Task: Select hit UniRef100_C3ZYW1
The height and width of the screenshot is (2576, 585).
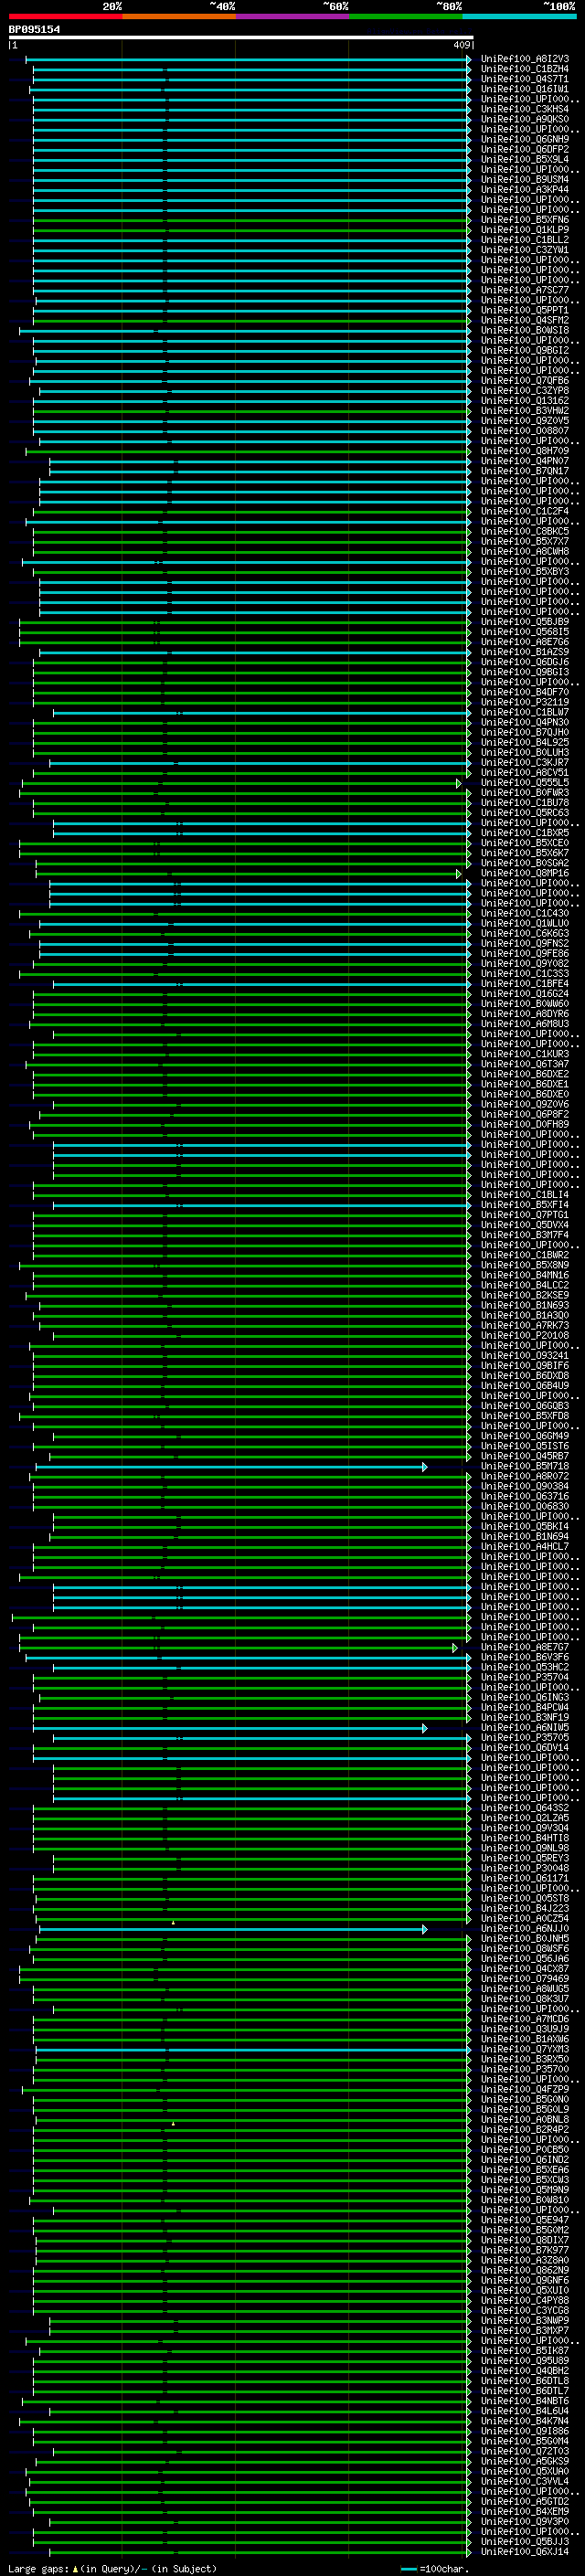Action: pyautogui.click(x=524, y=250)
